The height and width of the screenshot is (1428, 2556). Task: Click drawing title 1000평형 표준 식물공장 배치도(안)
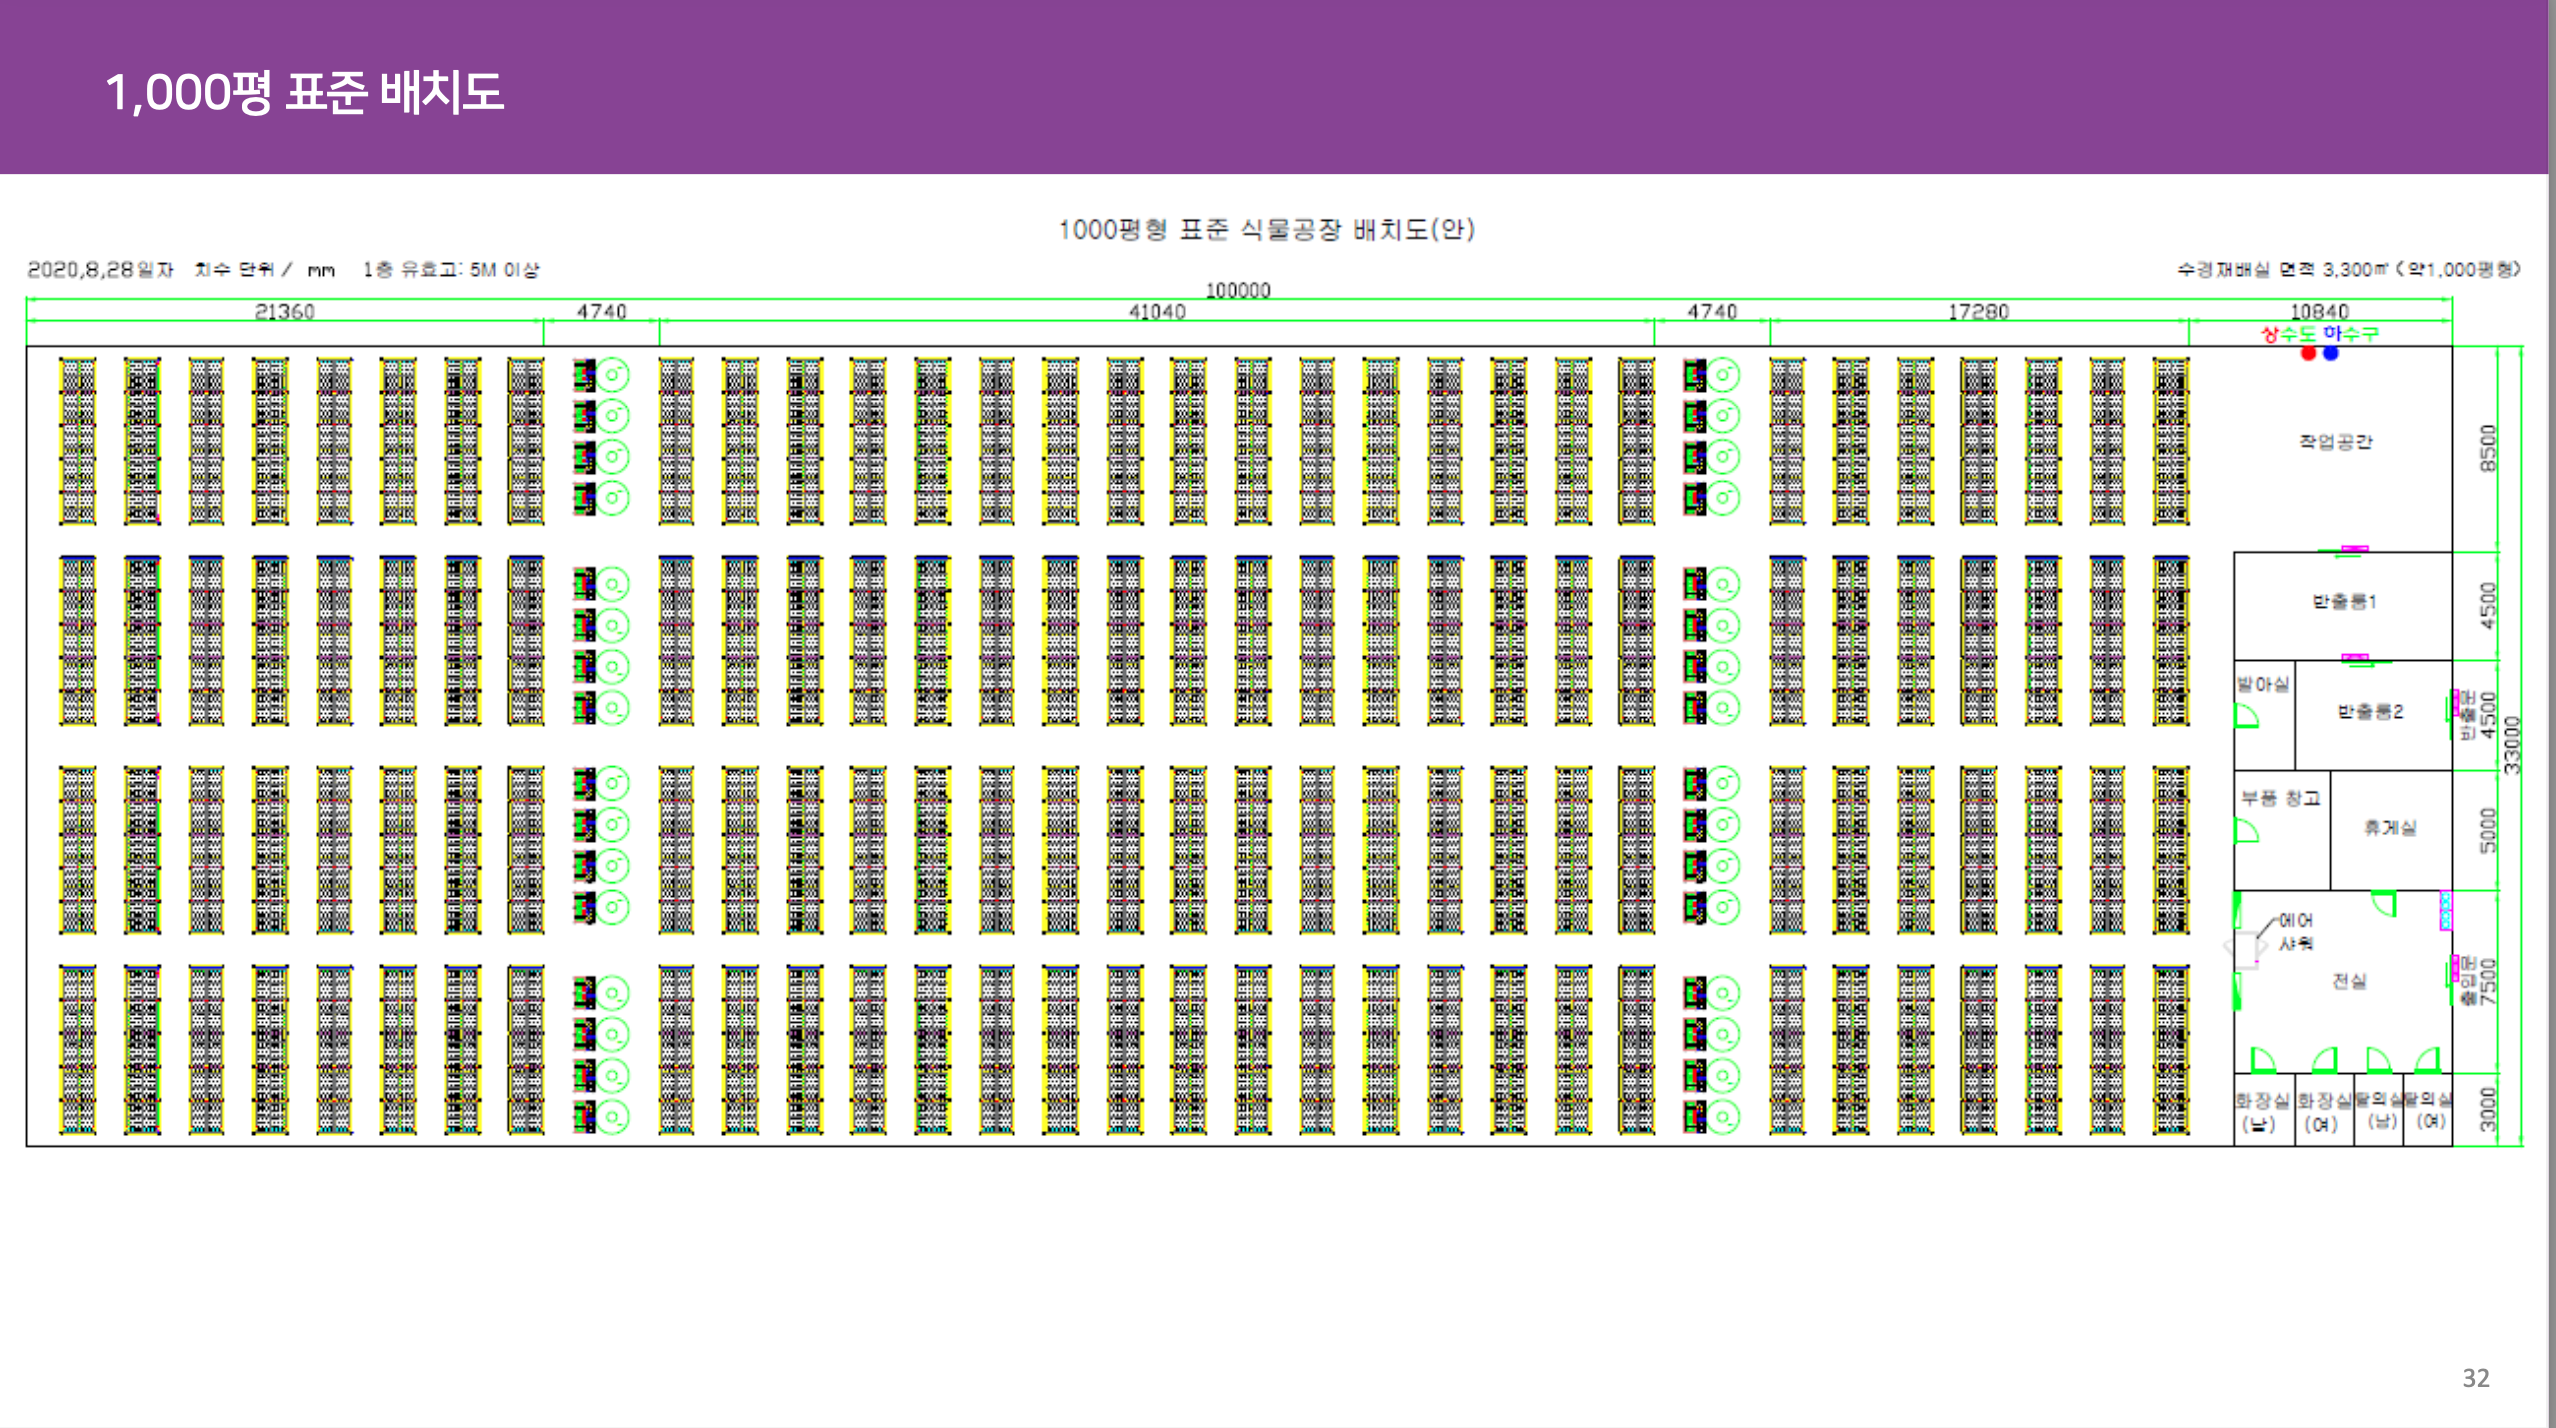pos(1266,230)
